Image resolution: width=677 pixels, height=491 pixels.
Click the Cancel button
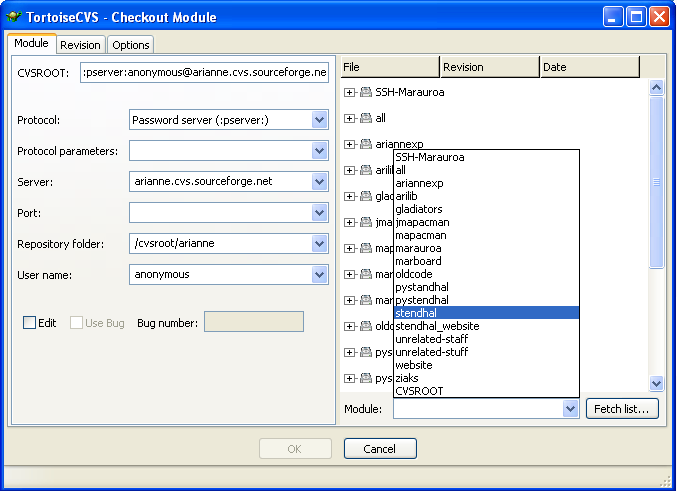[x=379, y=449]
